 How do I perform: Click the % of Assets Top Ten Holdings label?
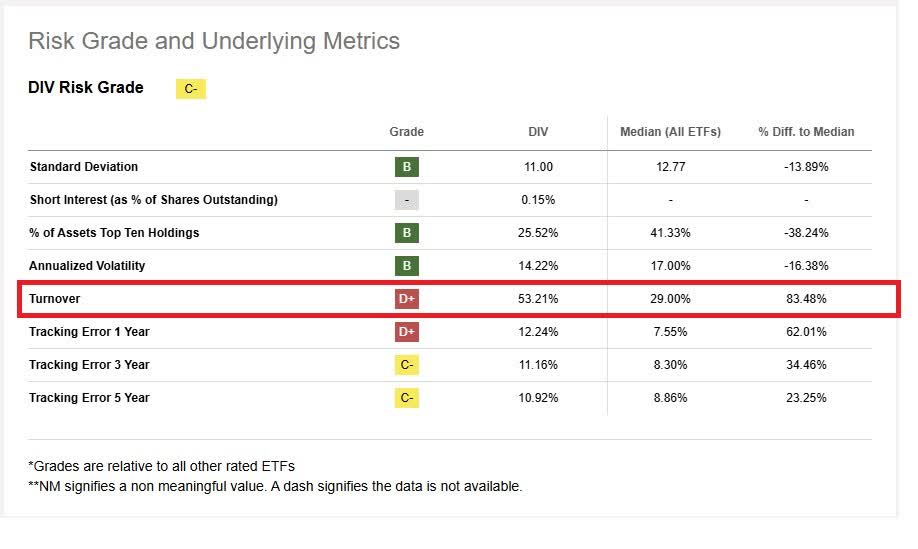pos(114,233)
